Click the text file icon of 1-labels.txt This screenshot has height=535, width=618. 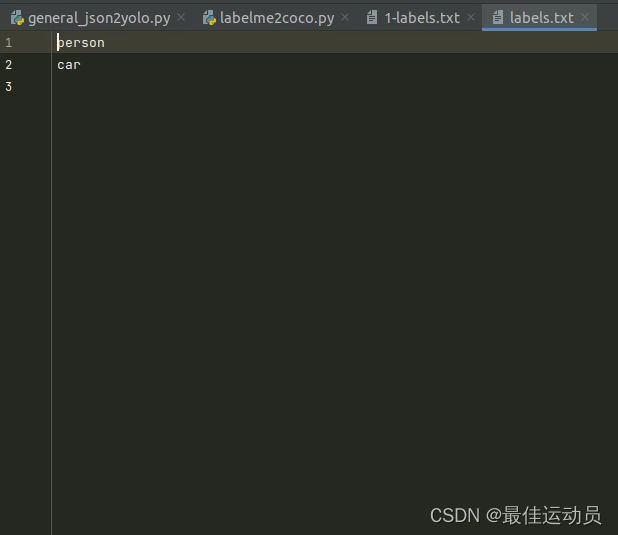tap(372, 17)
